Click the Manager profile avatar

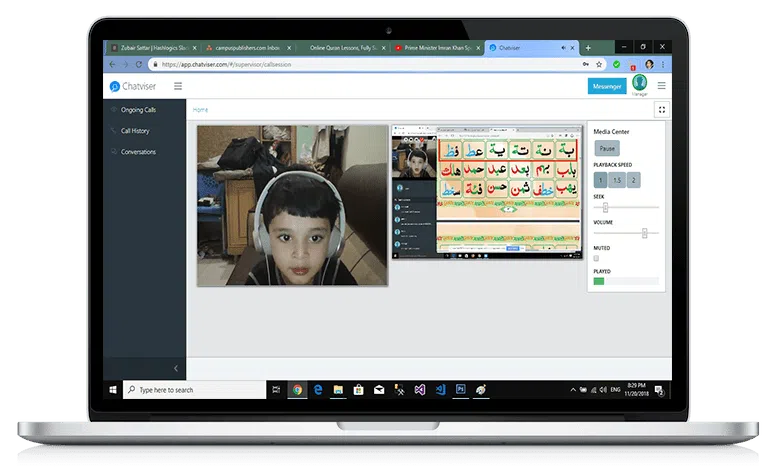click(639, 85)
